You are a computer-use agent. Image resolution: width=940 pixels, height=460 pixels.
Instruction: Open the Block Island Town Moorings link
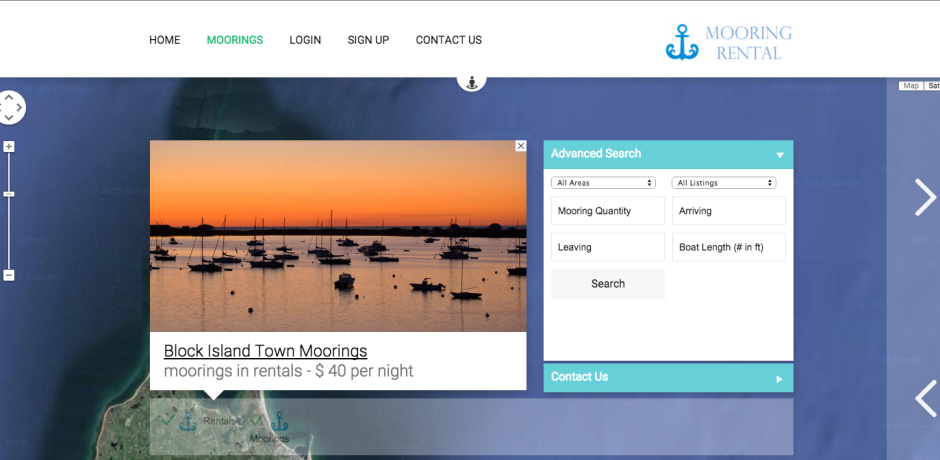265,351
